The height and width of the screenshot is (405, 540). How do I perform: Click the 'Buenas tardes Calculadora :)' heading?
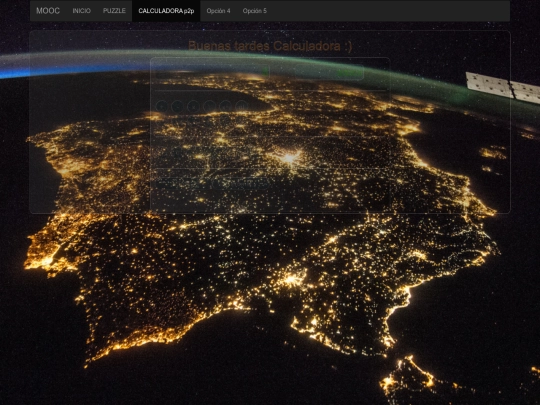[x=270, y=46]
